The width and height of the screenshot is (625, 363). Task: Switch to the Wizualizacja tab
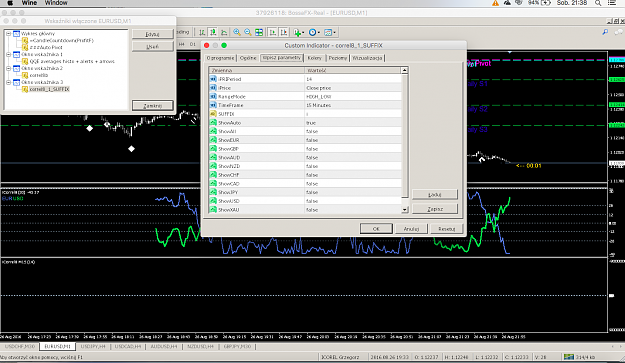tap(367, 58)
